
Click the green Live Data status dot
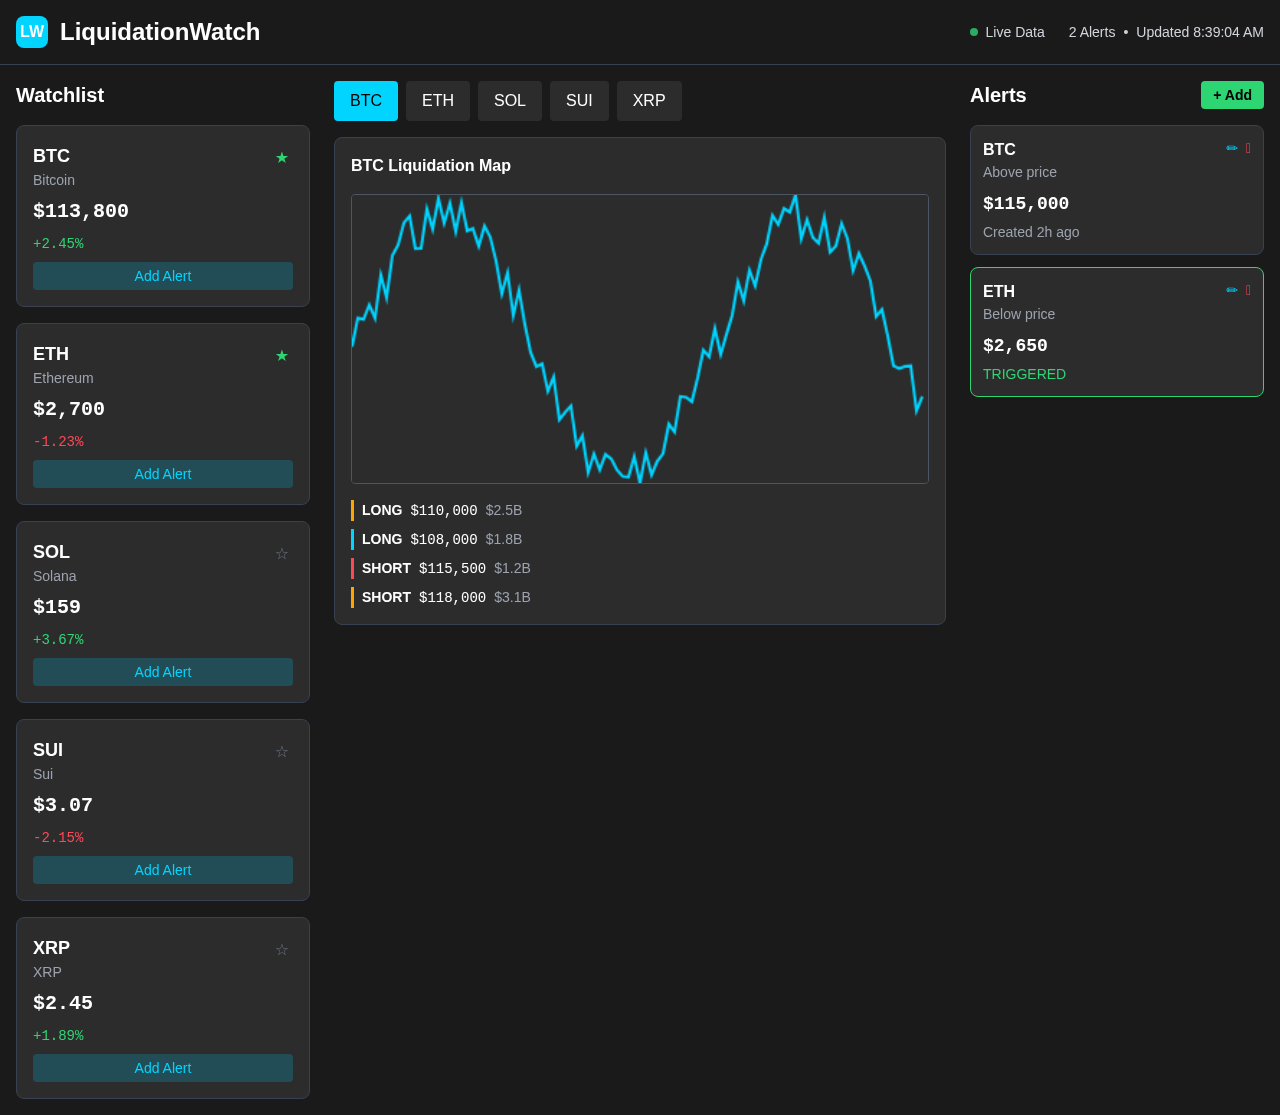[974, 32]
